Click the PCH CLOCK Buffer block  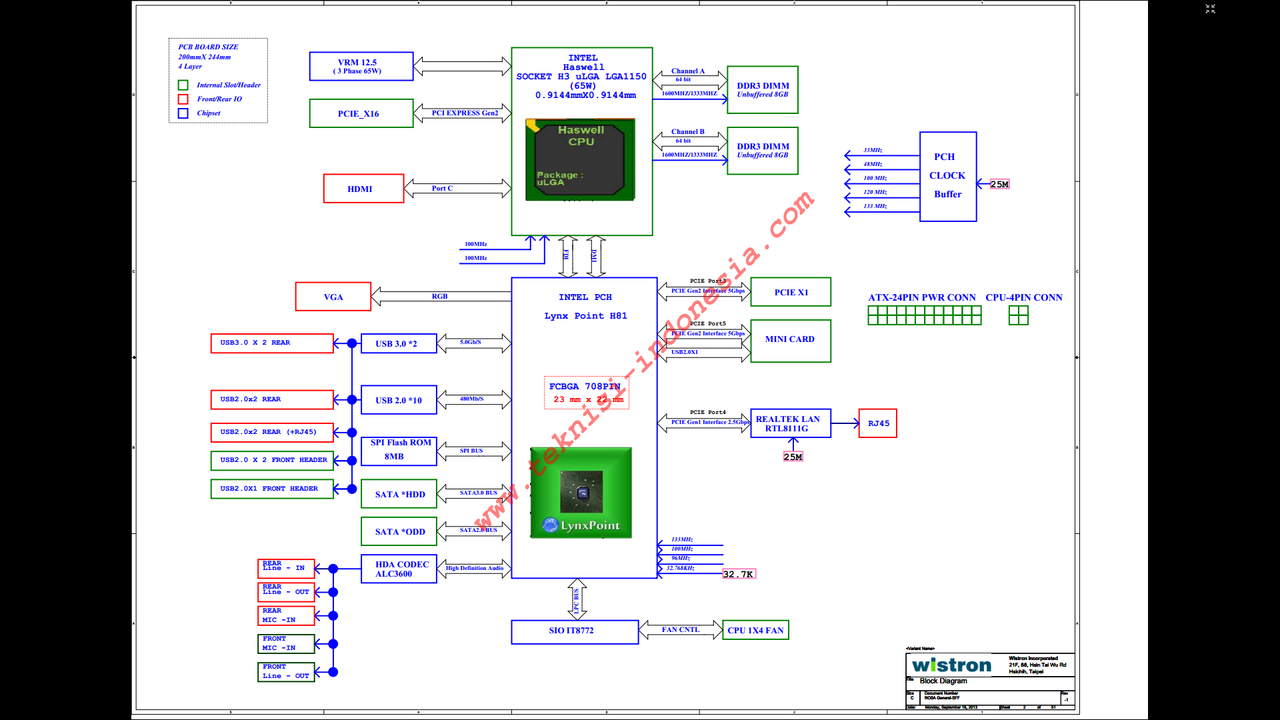point(948,176)
